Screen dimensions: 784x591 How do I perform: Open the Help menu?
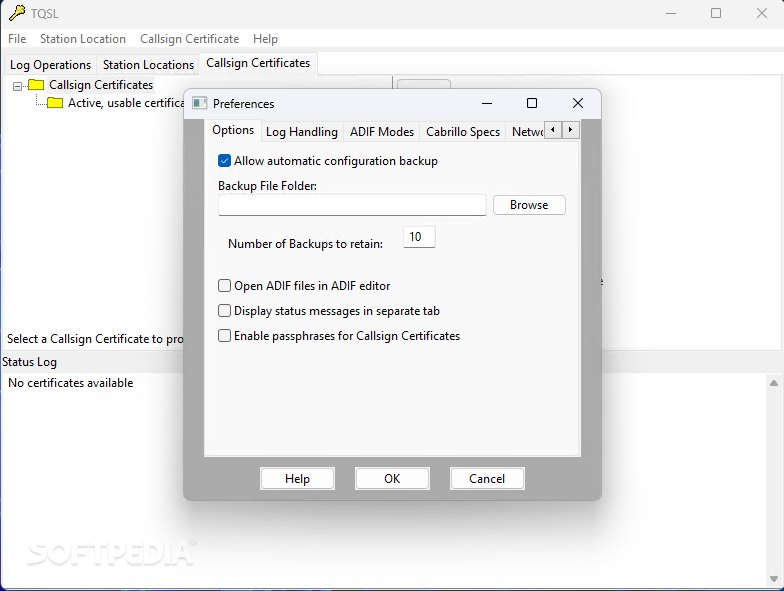265,39
